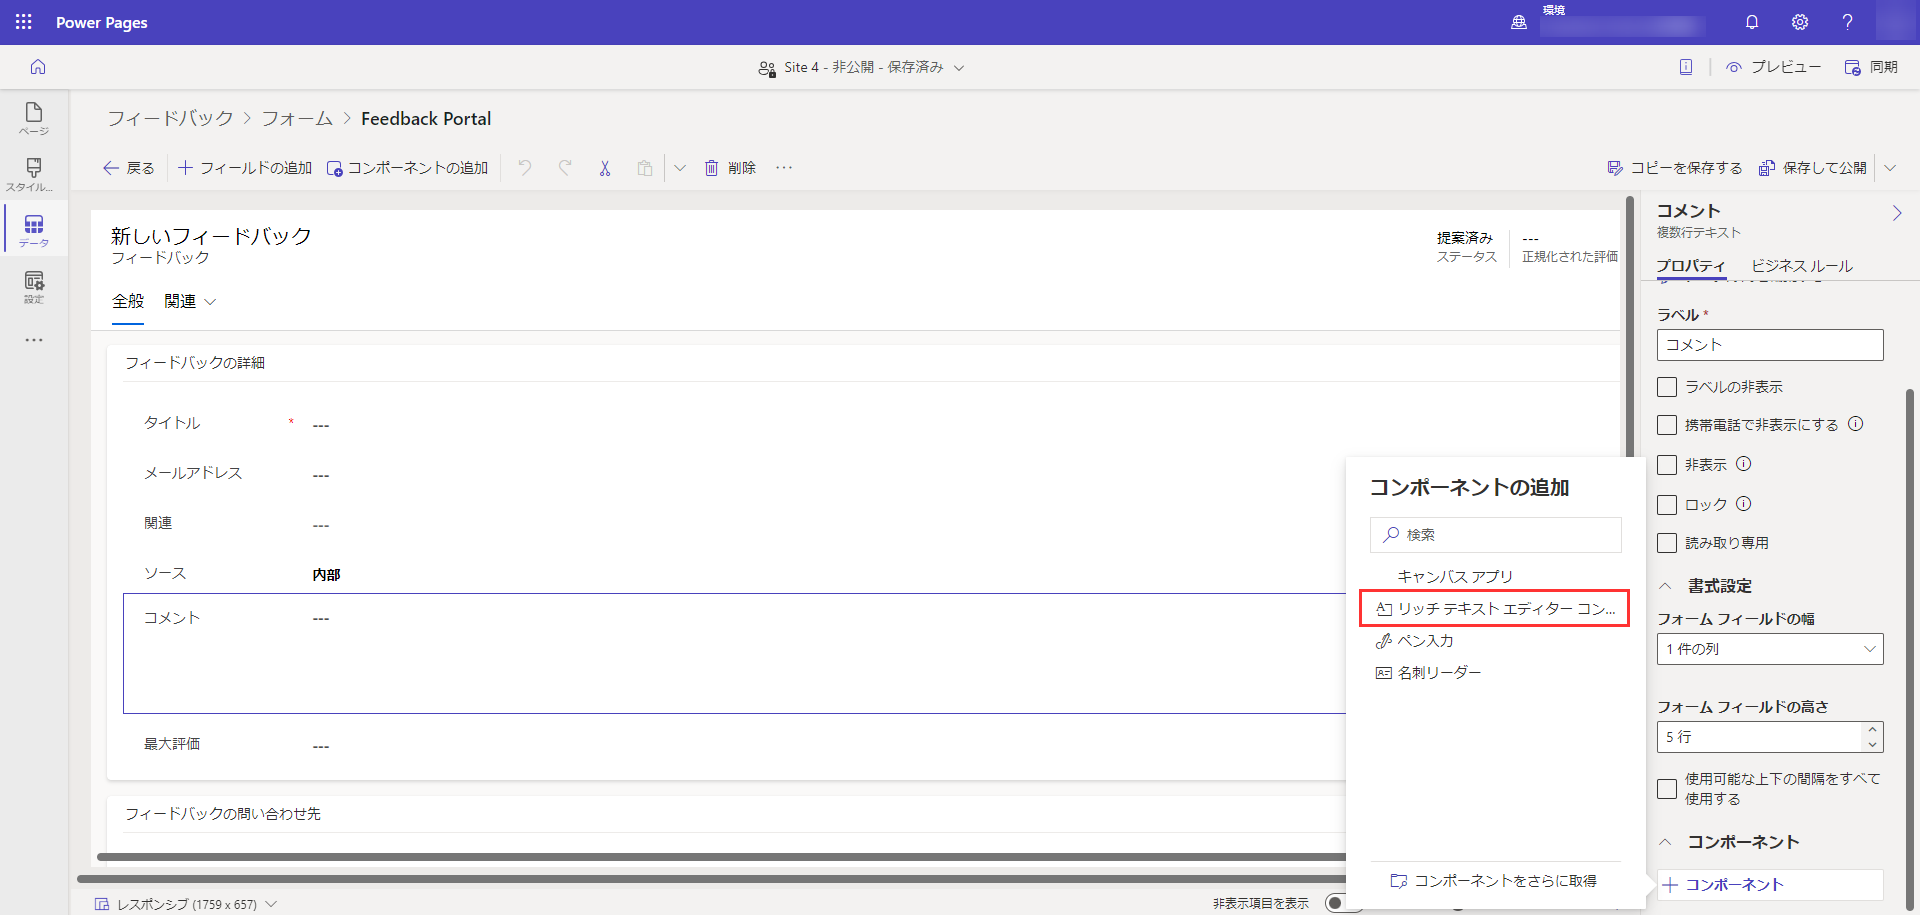This screenshot has height=915, width=1920.
Task: Select ペン入力 component
Action: point(1425,641)
